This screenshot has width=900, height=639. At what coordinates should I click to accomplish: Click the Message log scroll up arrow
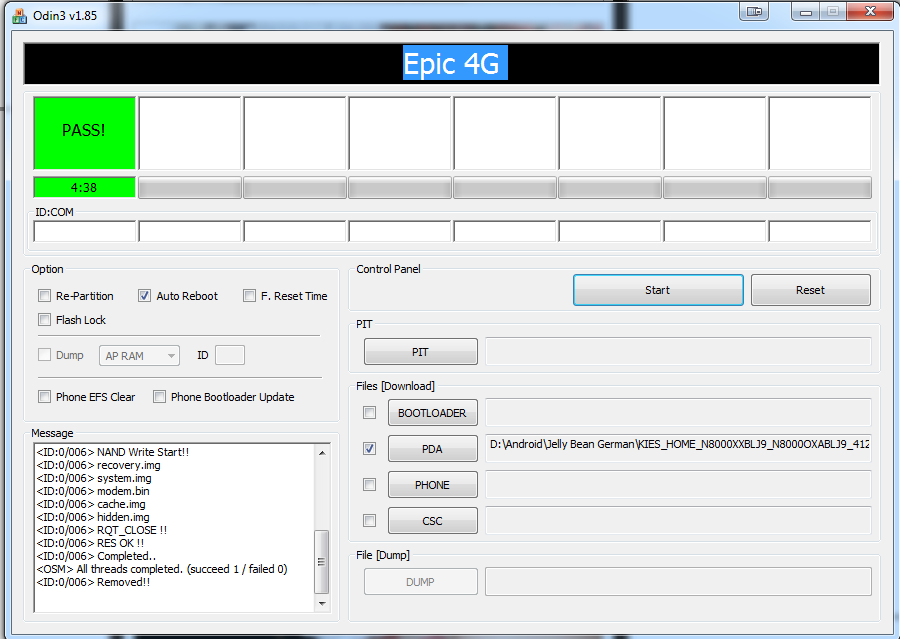[322, 453]
